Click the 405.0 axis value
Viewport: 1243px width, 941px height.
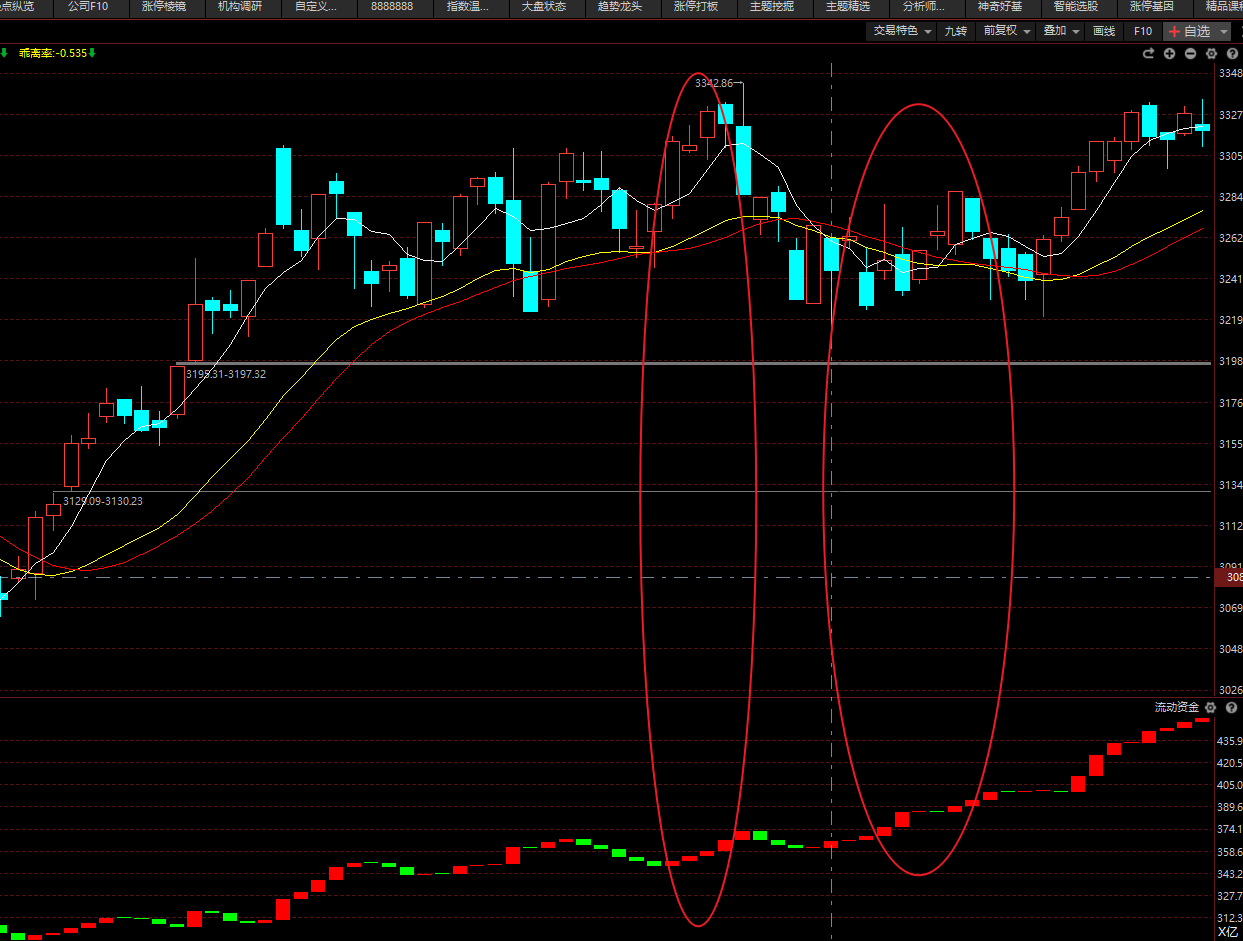1229,785
